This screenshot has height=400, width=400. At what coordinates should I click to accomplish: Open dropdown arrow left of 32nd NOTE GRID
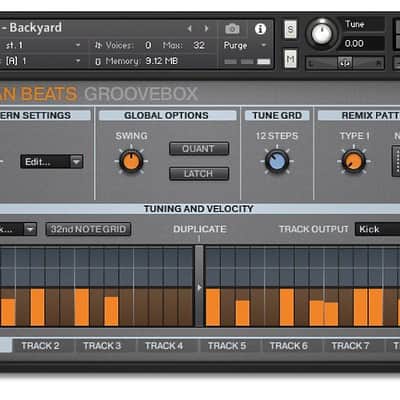pos(30,229)
